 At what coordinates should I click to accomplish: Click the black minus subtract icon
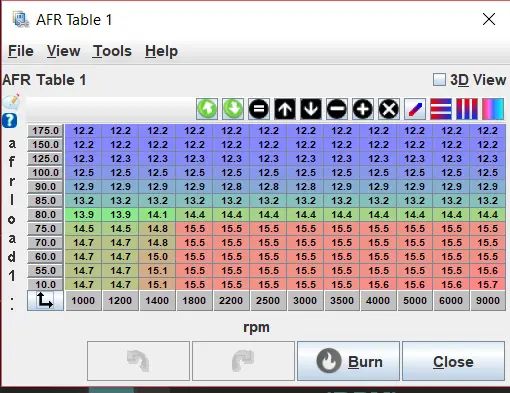point(337,109)
